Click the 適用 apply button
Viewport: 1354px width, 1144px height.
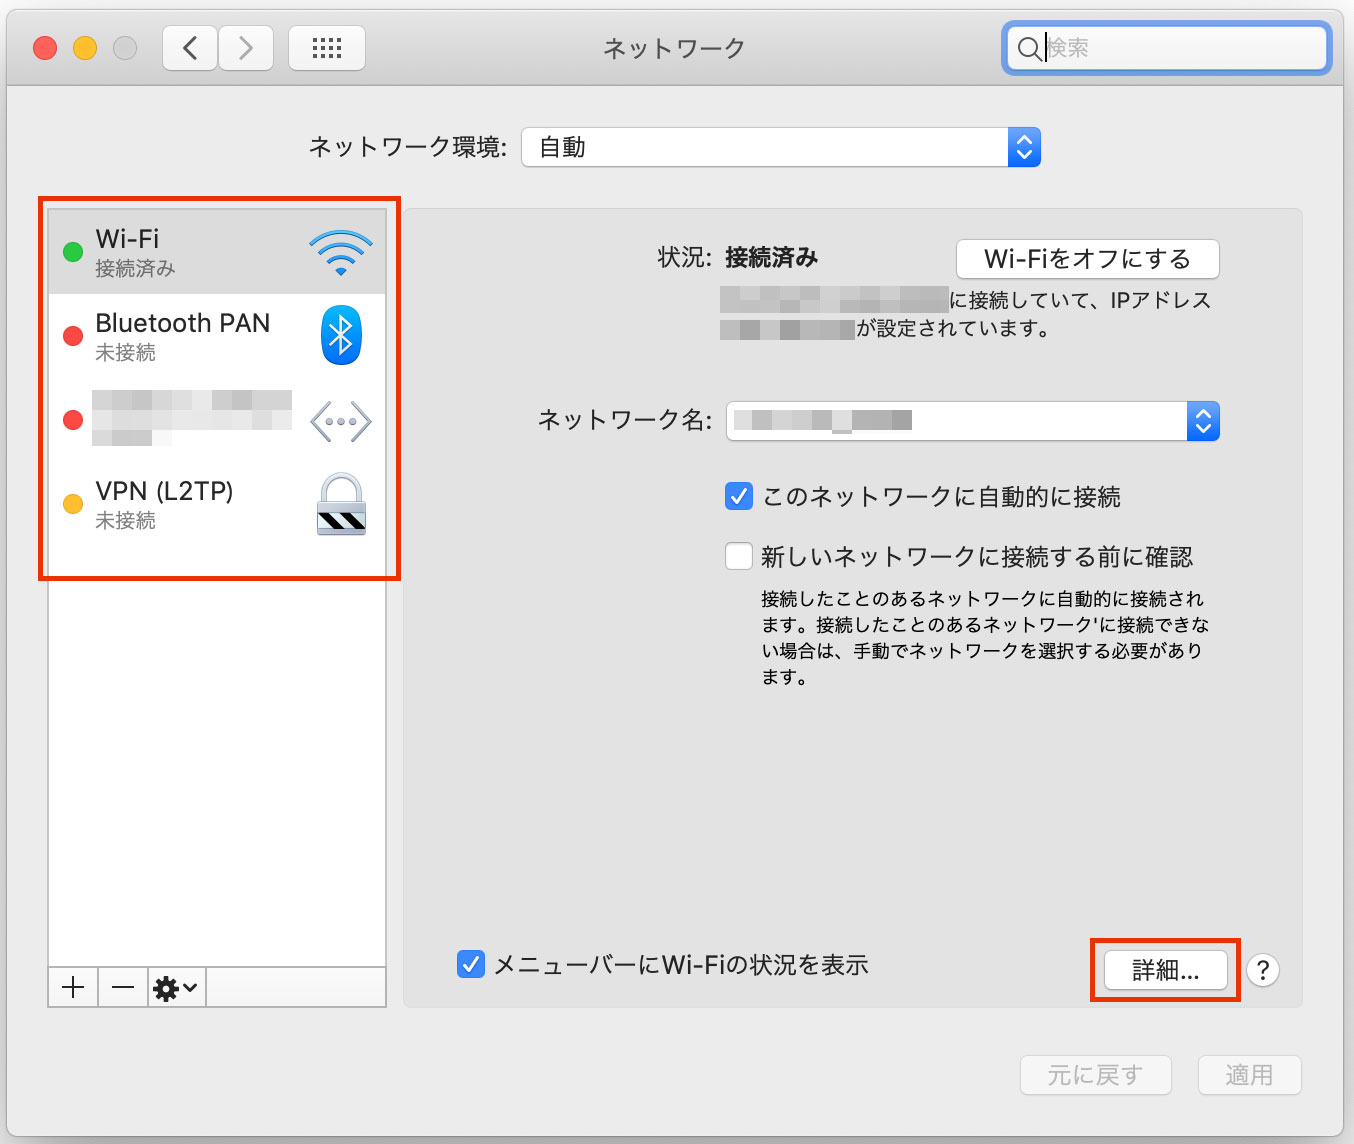click(x=1250, y=1075)
